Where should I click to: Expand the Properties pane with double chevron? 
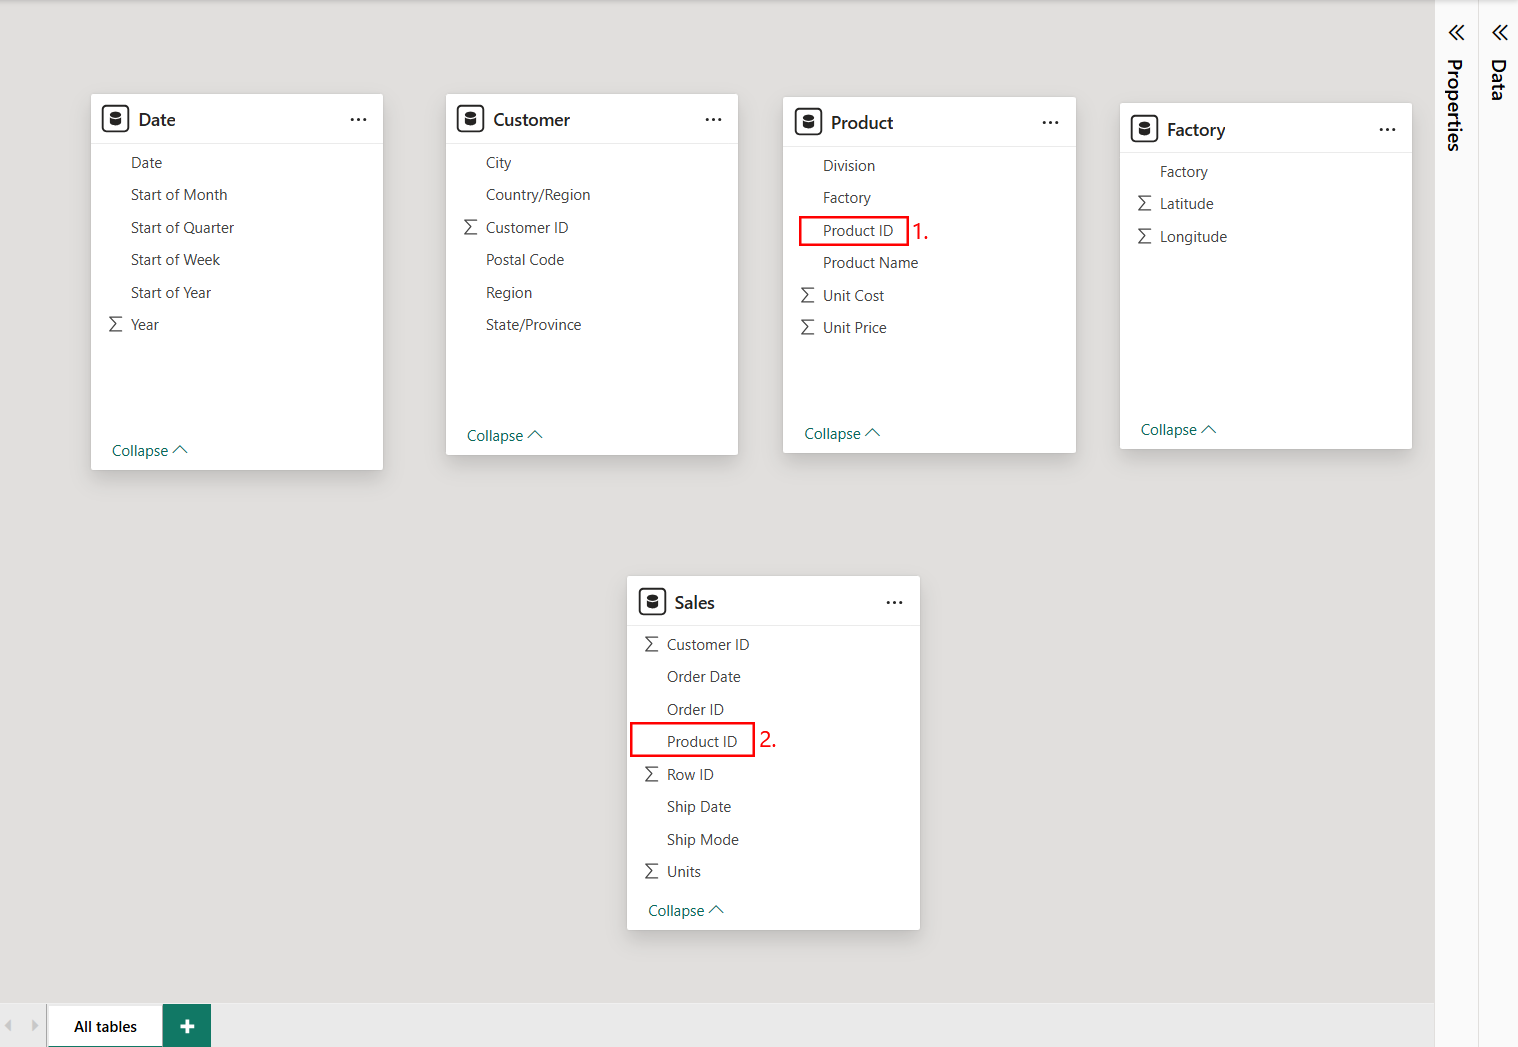[x=1457, y=33]
